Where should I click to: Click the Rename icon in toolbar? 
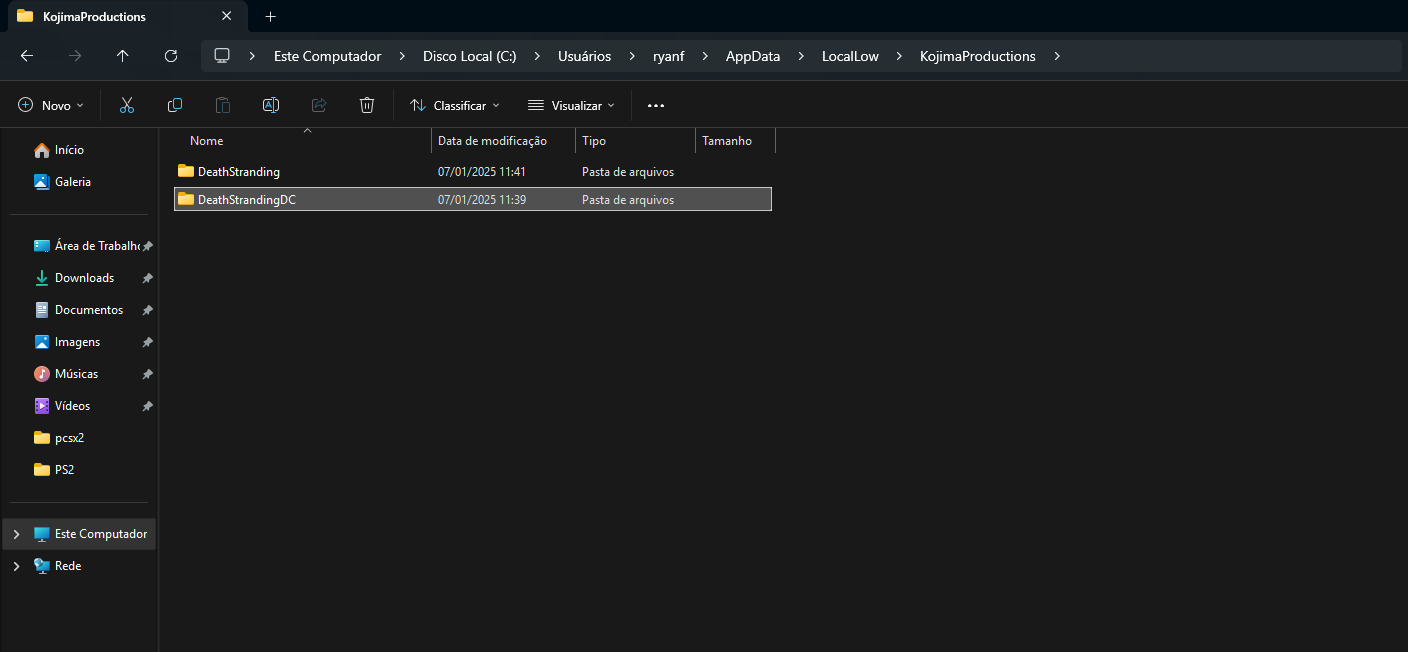(x=271, y=105)
